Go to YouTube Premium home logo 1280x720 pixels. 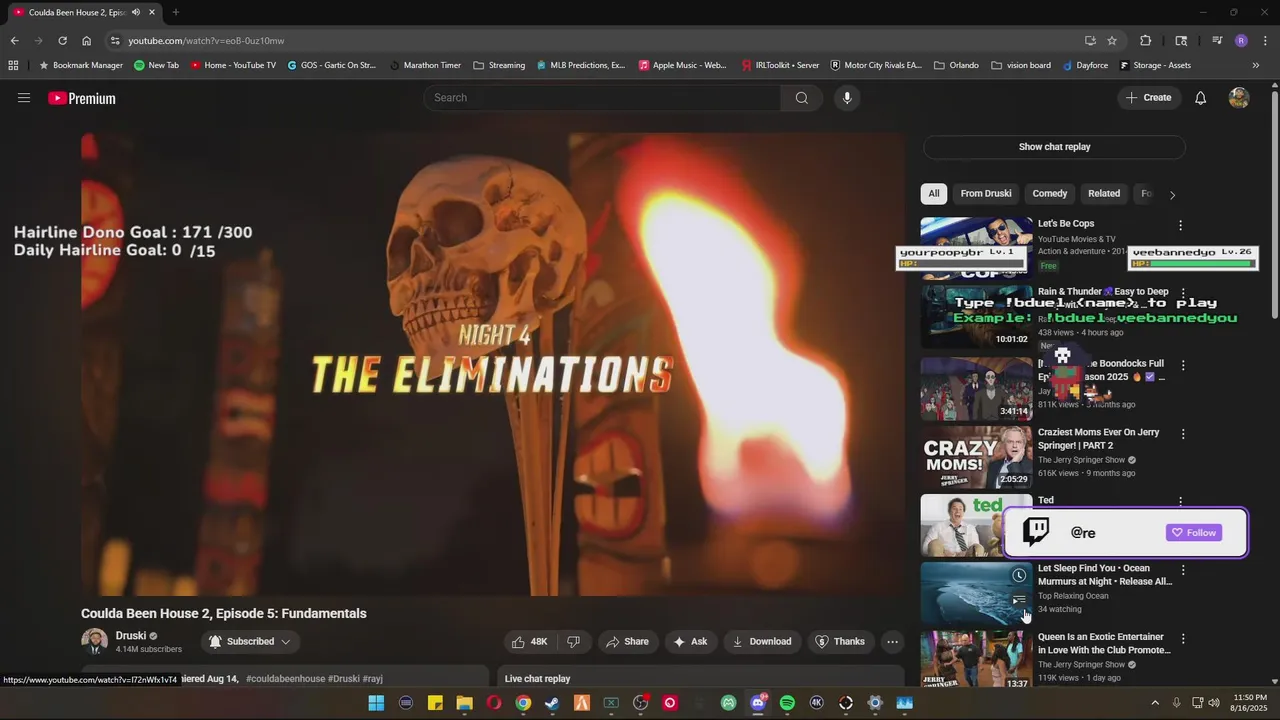pyautogui.click(x=82, y=98)
